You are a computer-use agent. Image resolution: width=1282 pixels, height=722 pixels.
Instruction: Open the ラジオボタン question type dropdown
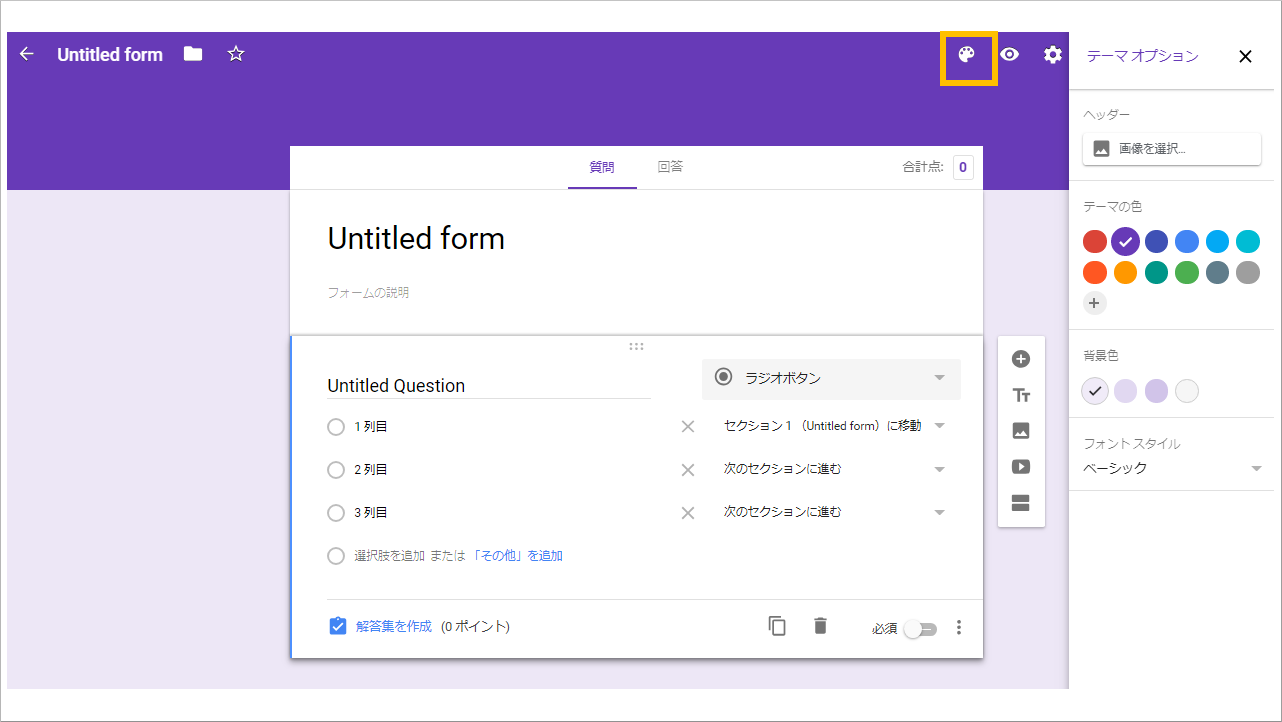(831, 378)
